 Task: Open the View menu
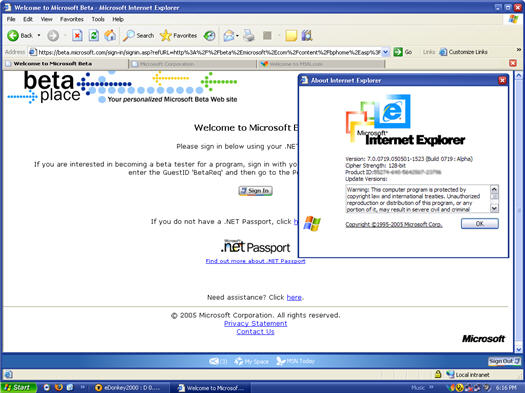47,19
